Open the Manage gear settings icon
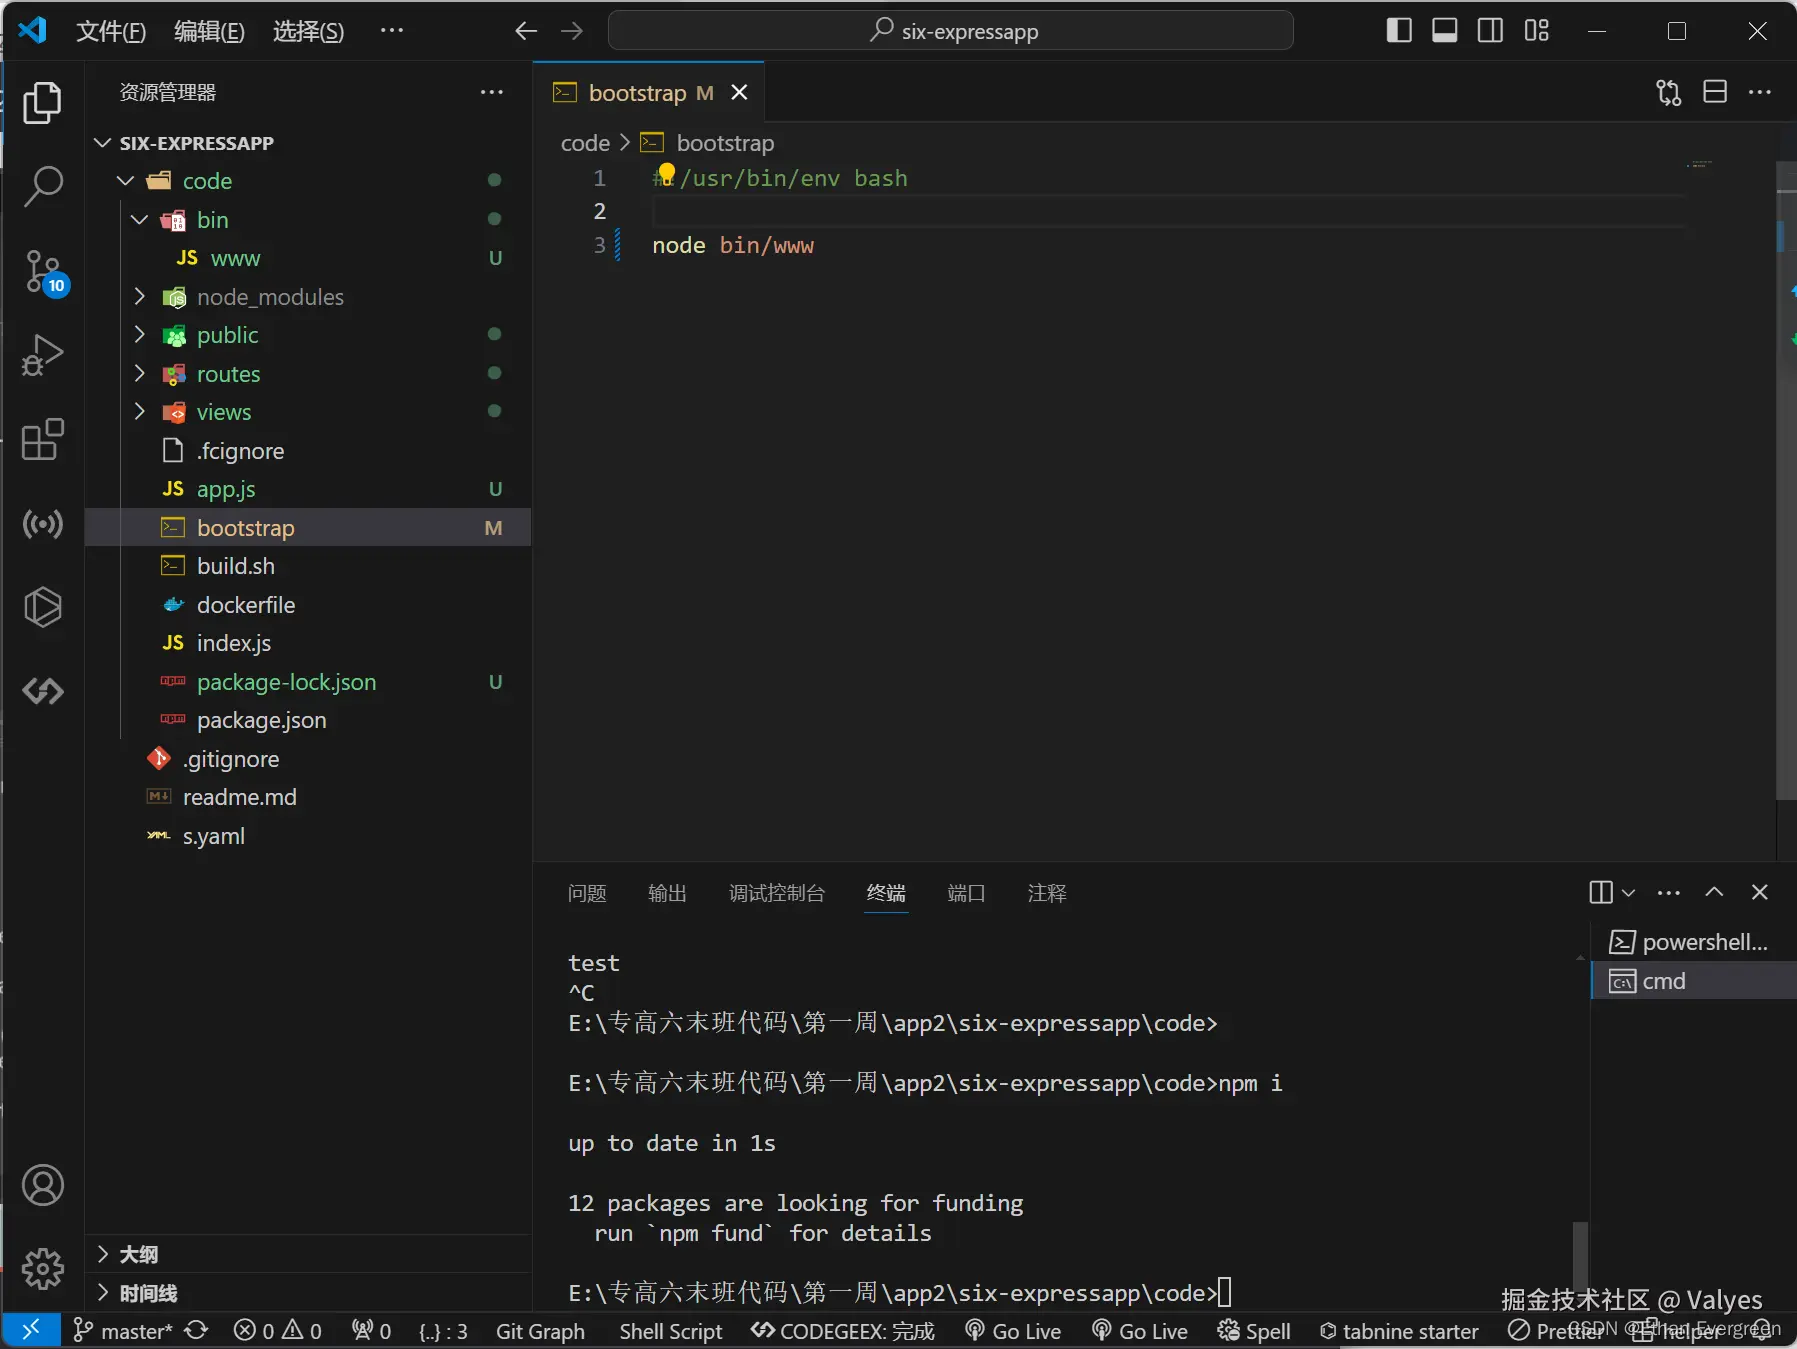Image resolution: width=1797 pixels, height=1349 pixels. (x=42, y=1268)
